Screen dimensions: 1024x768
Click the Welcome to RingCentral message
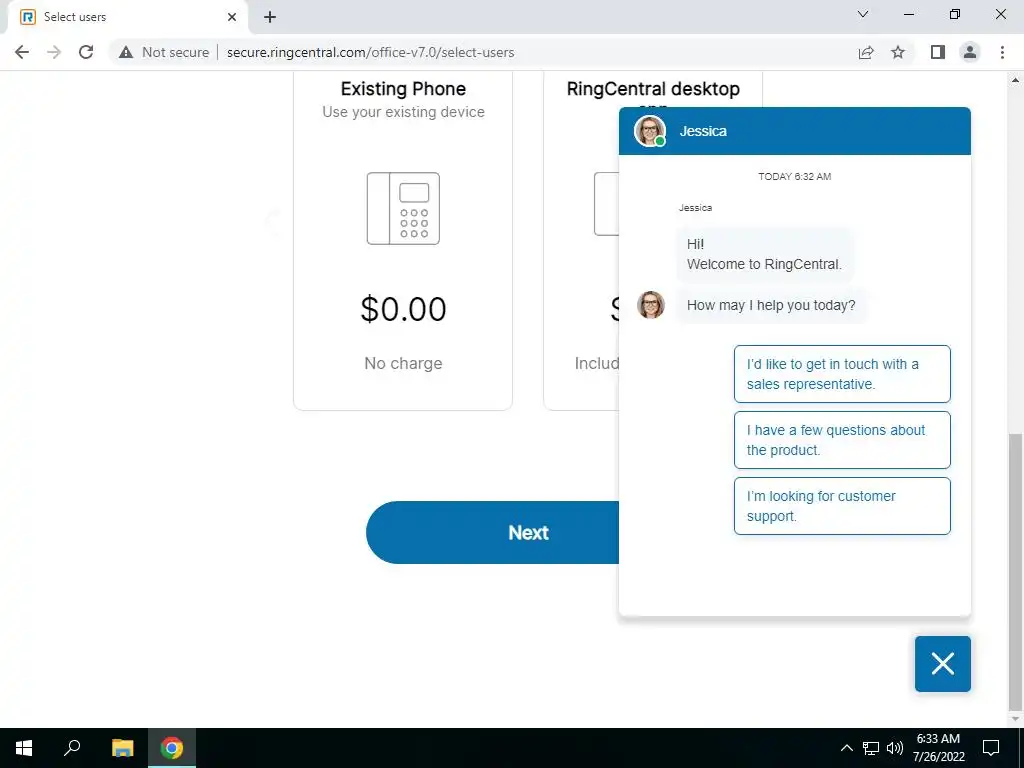764,254
